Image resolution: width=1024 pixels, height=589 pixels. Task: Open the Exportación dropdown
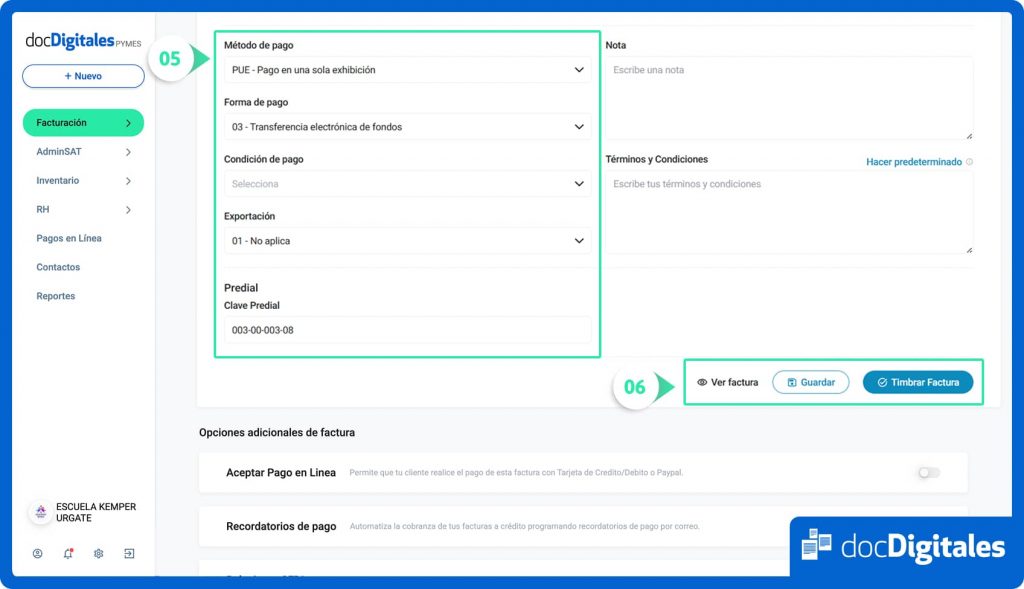[x=408, y=241]
